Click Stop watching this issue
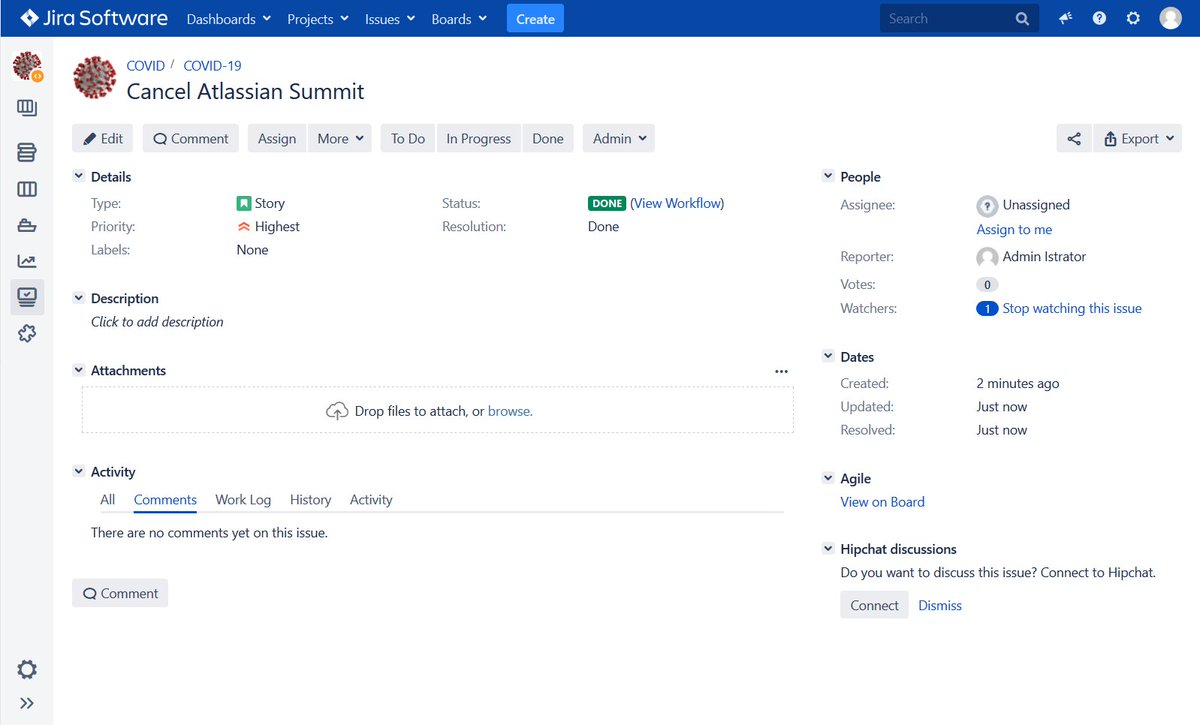Image resolution: width=1200 pixels, height=725 pixels. coord(1072,309)
